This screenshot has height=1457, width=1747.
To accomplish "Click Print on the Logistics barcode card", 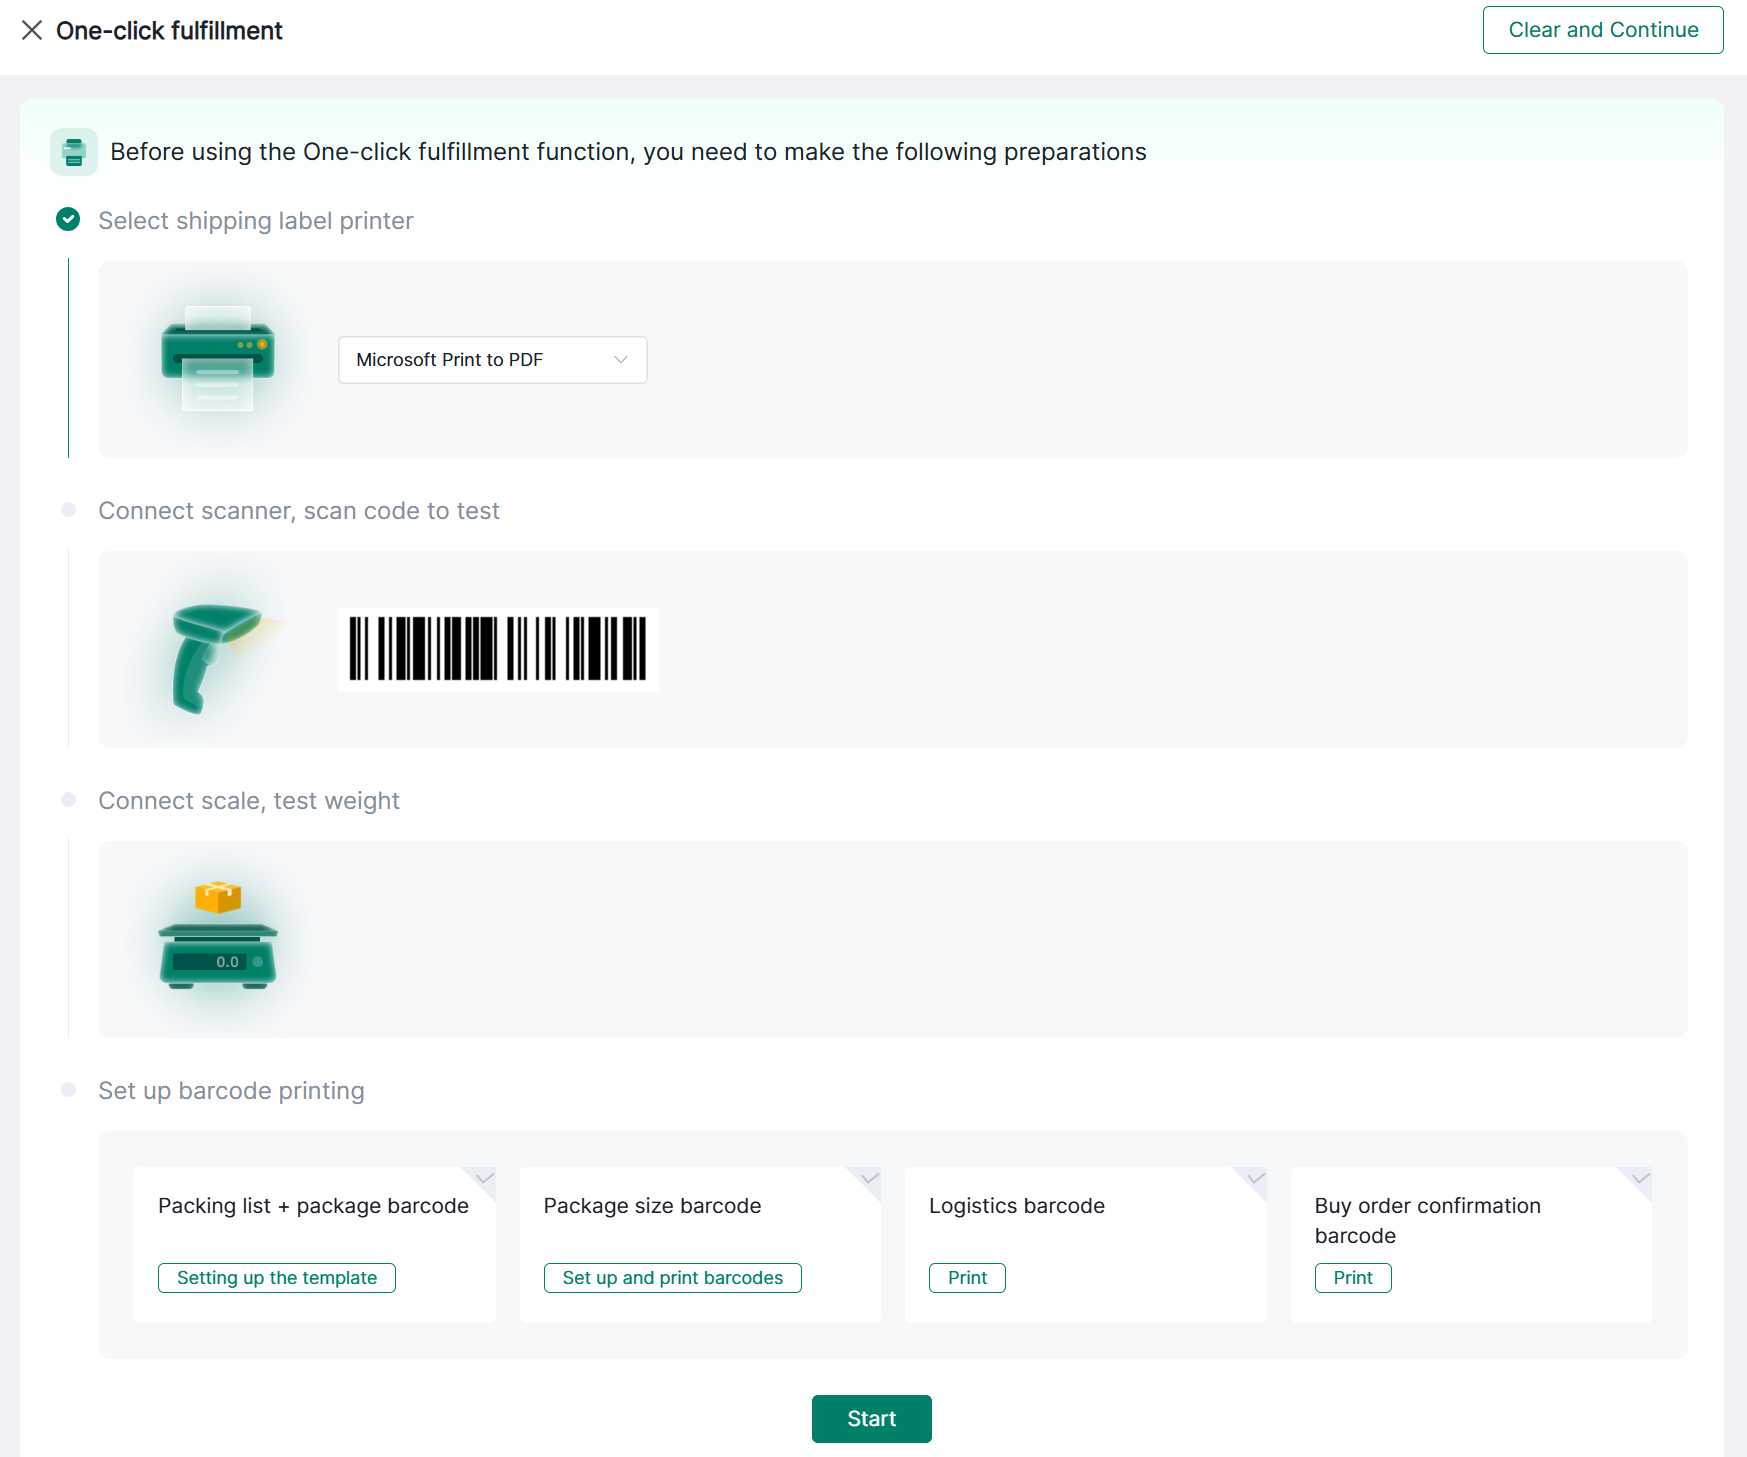I will 966,1277.
